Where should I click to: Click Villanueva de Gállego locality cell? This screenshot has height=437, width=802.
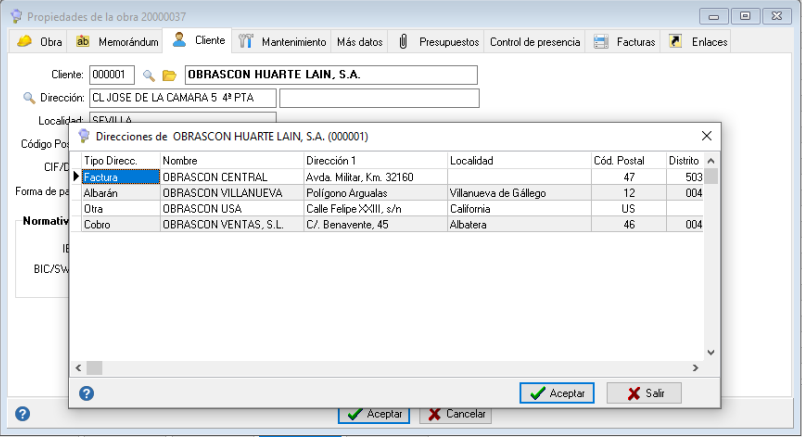[519, 193]
